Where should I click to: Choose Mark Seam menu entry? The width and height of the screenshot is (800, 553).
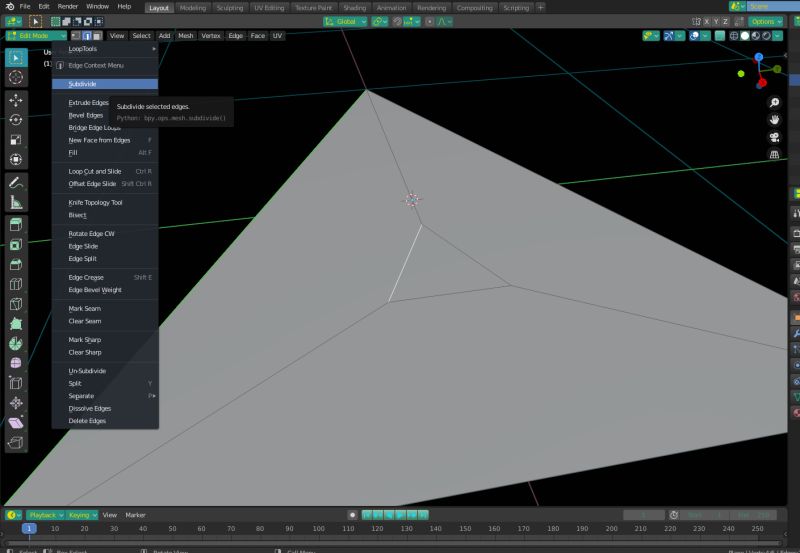[x=105, y=309]
